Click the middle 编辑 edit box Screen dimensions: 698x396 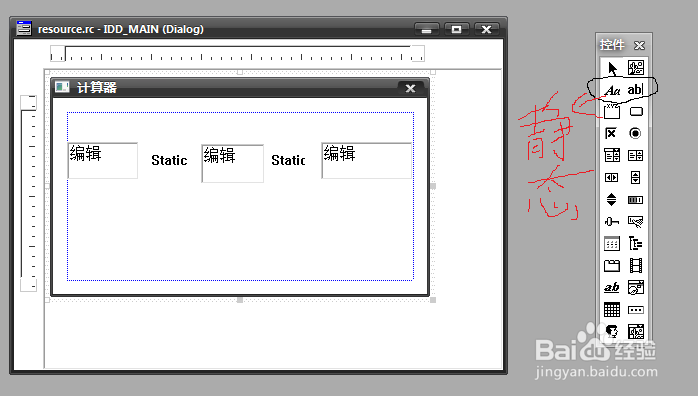(x=232, y=163)
